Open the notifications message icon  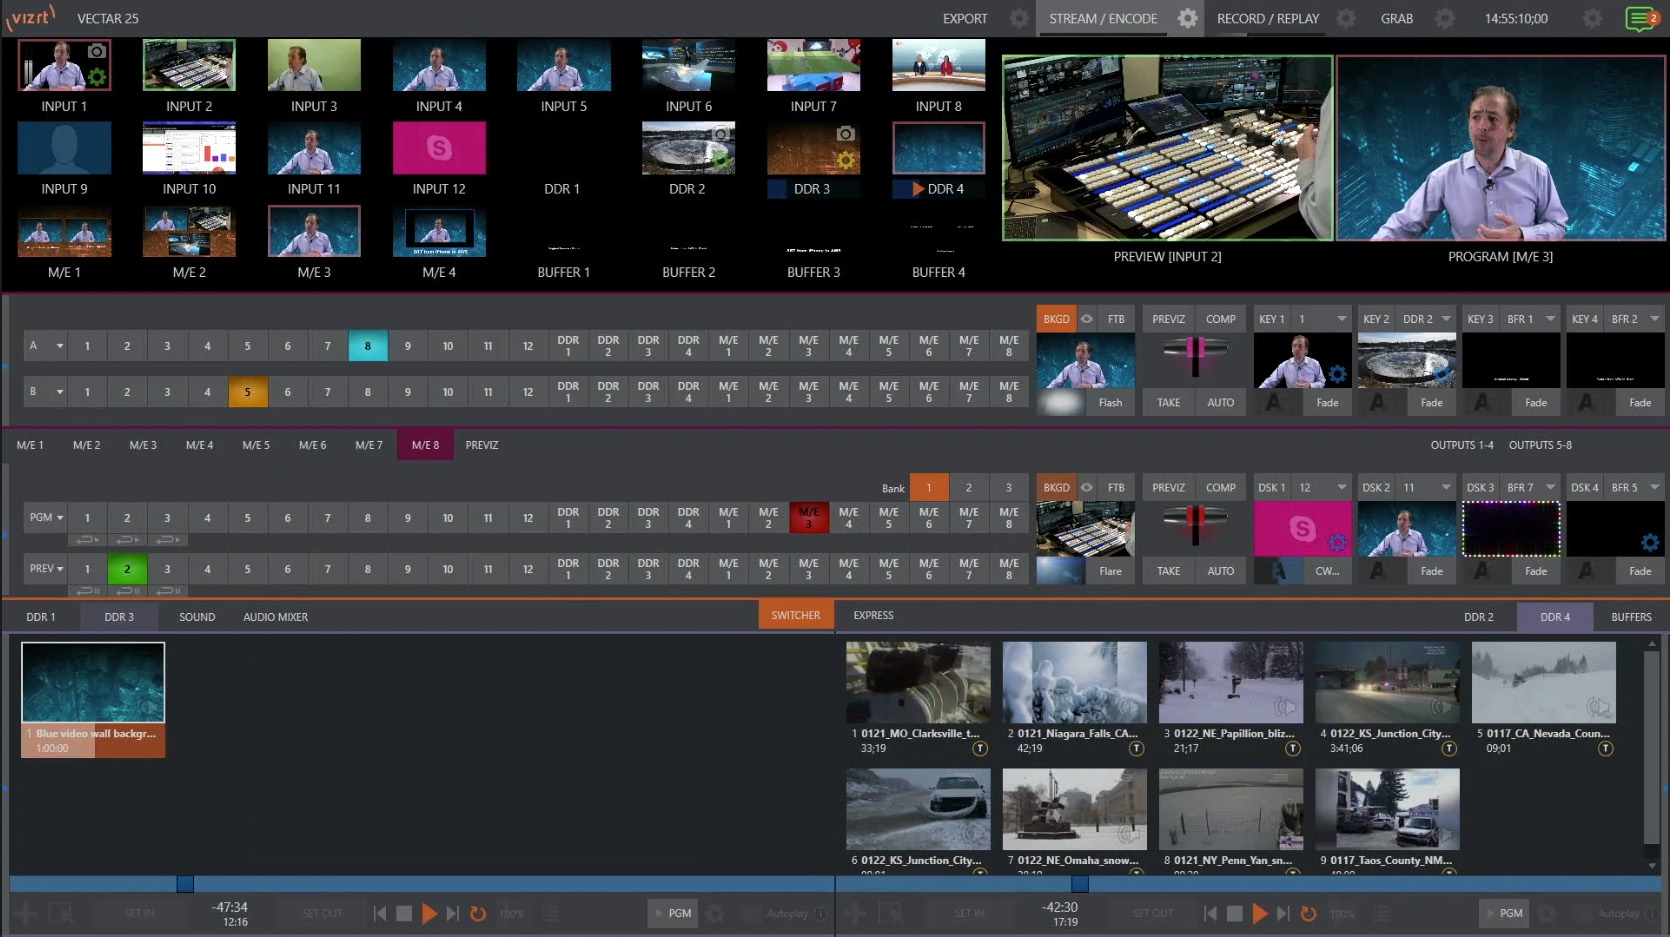[x=1640, y=19]
